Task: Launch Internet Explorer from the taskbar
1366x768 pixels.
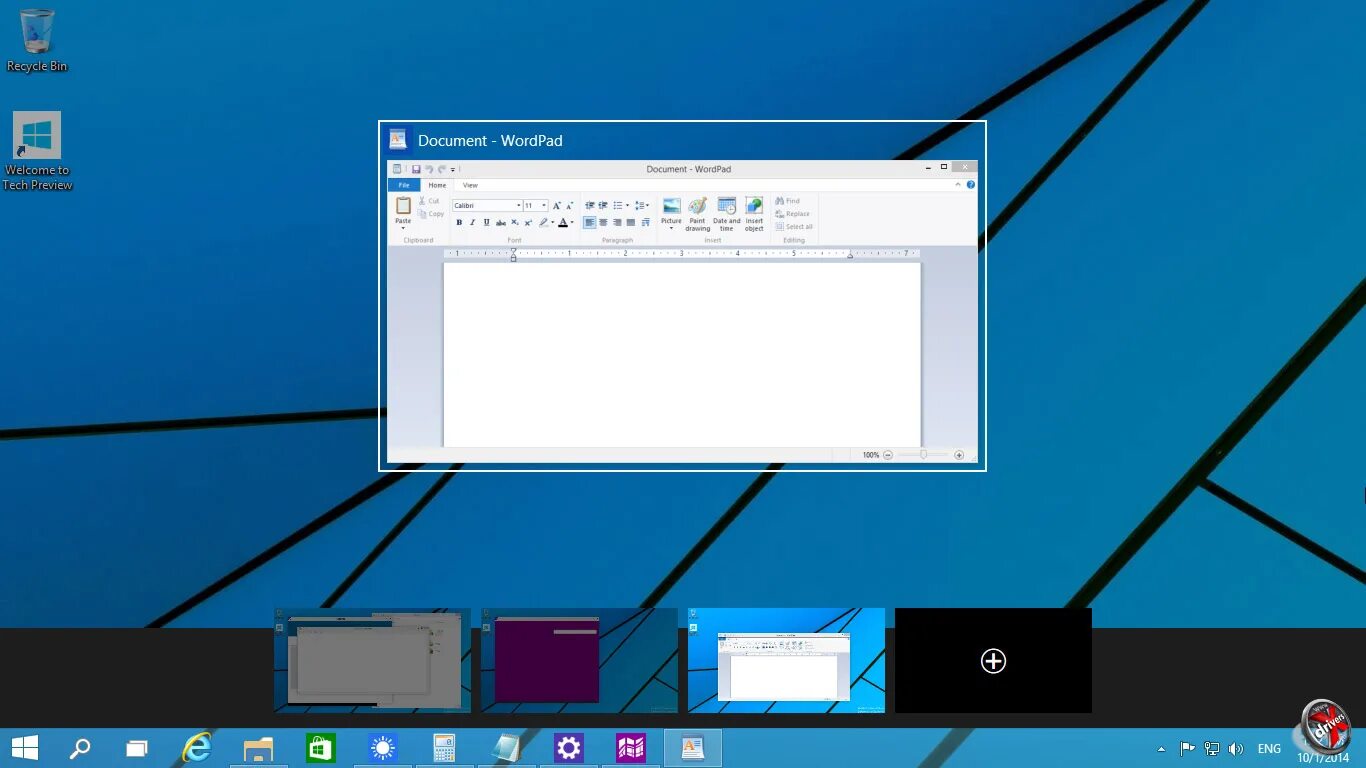Action: [198, 748]
